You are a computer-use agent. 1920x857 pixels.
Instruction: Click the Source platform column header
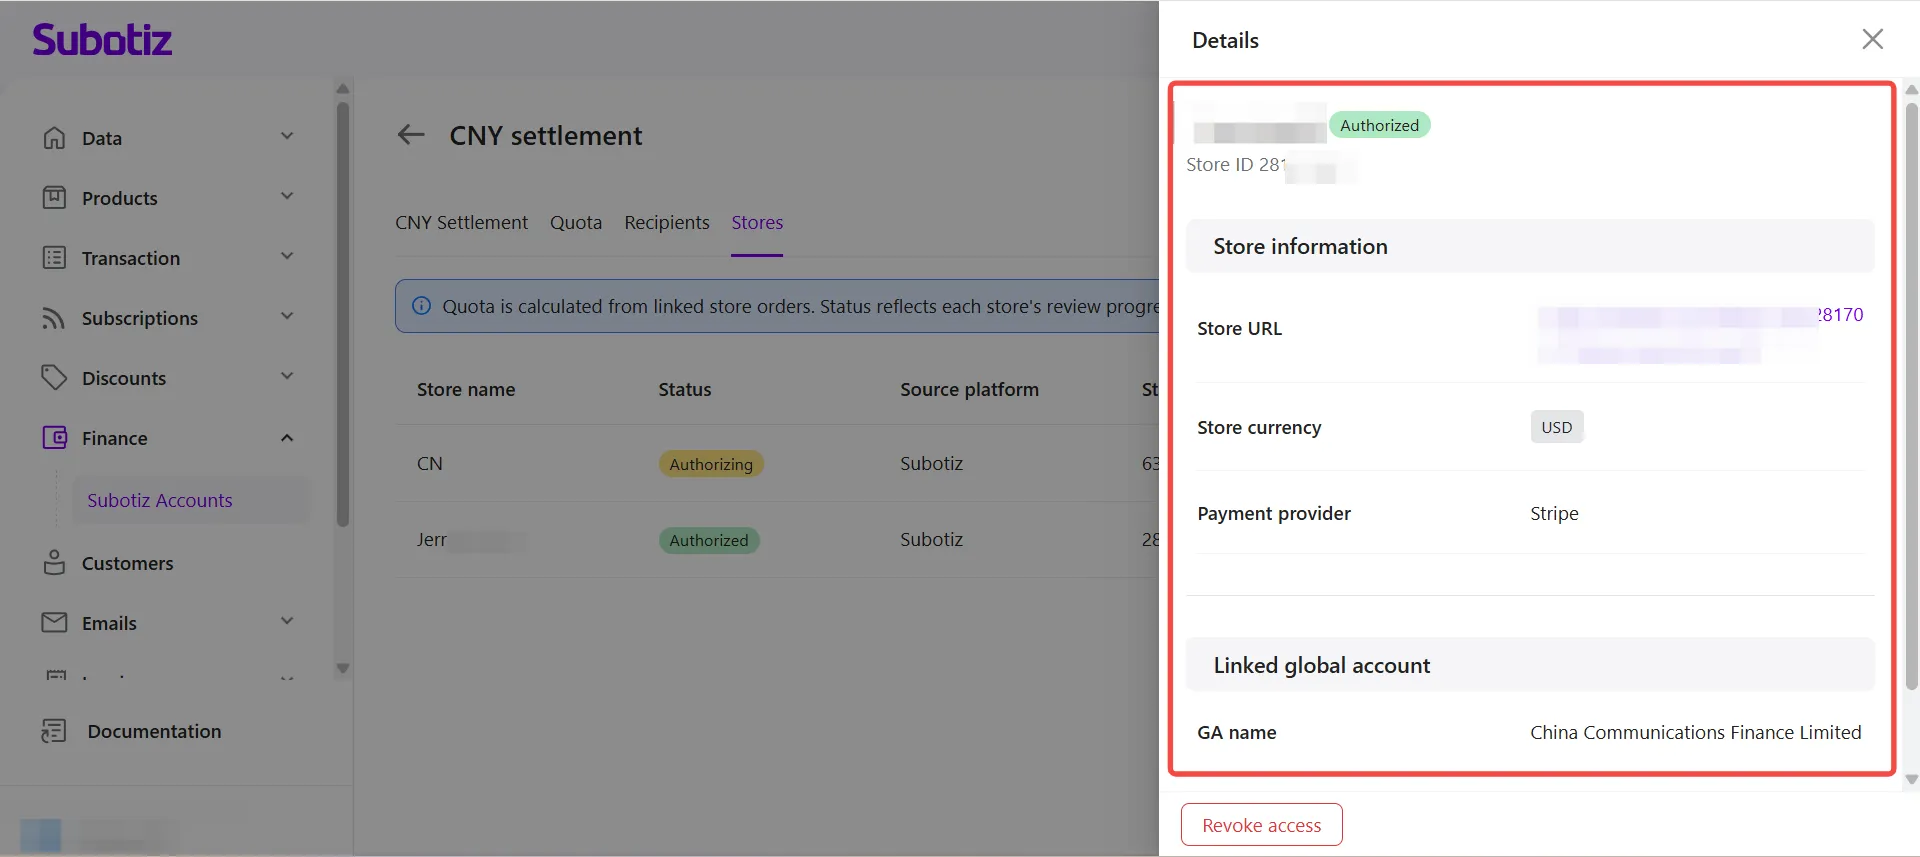pos(969,389)
